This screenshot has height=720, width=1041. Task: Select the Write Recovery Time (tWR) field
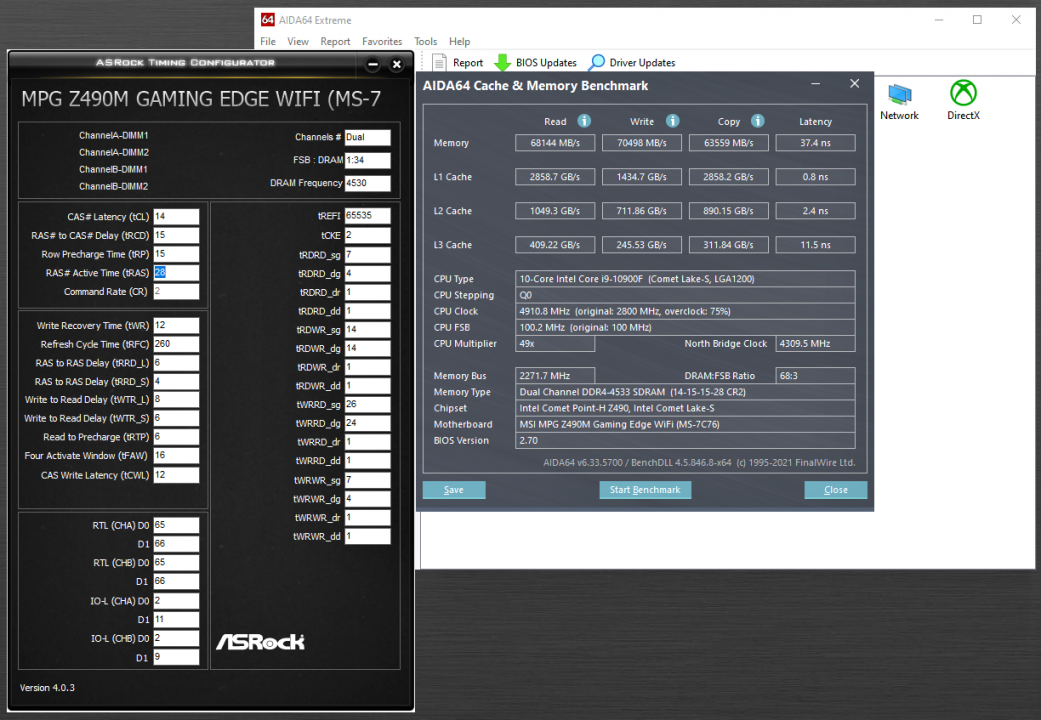click(176, 325)
